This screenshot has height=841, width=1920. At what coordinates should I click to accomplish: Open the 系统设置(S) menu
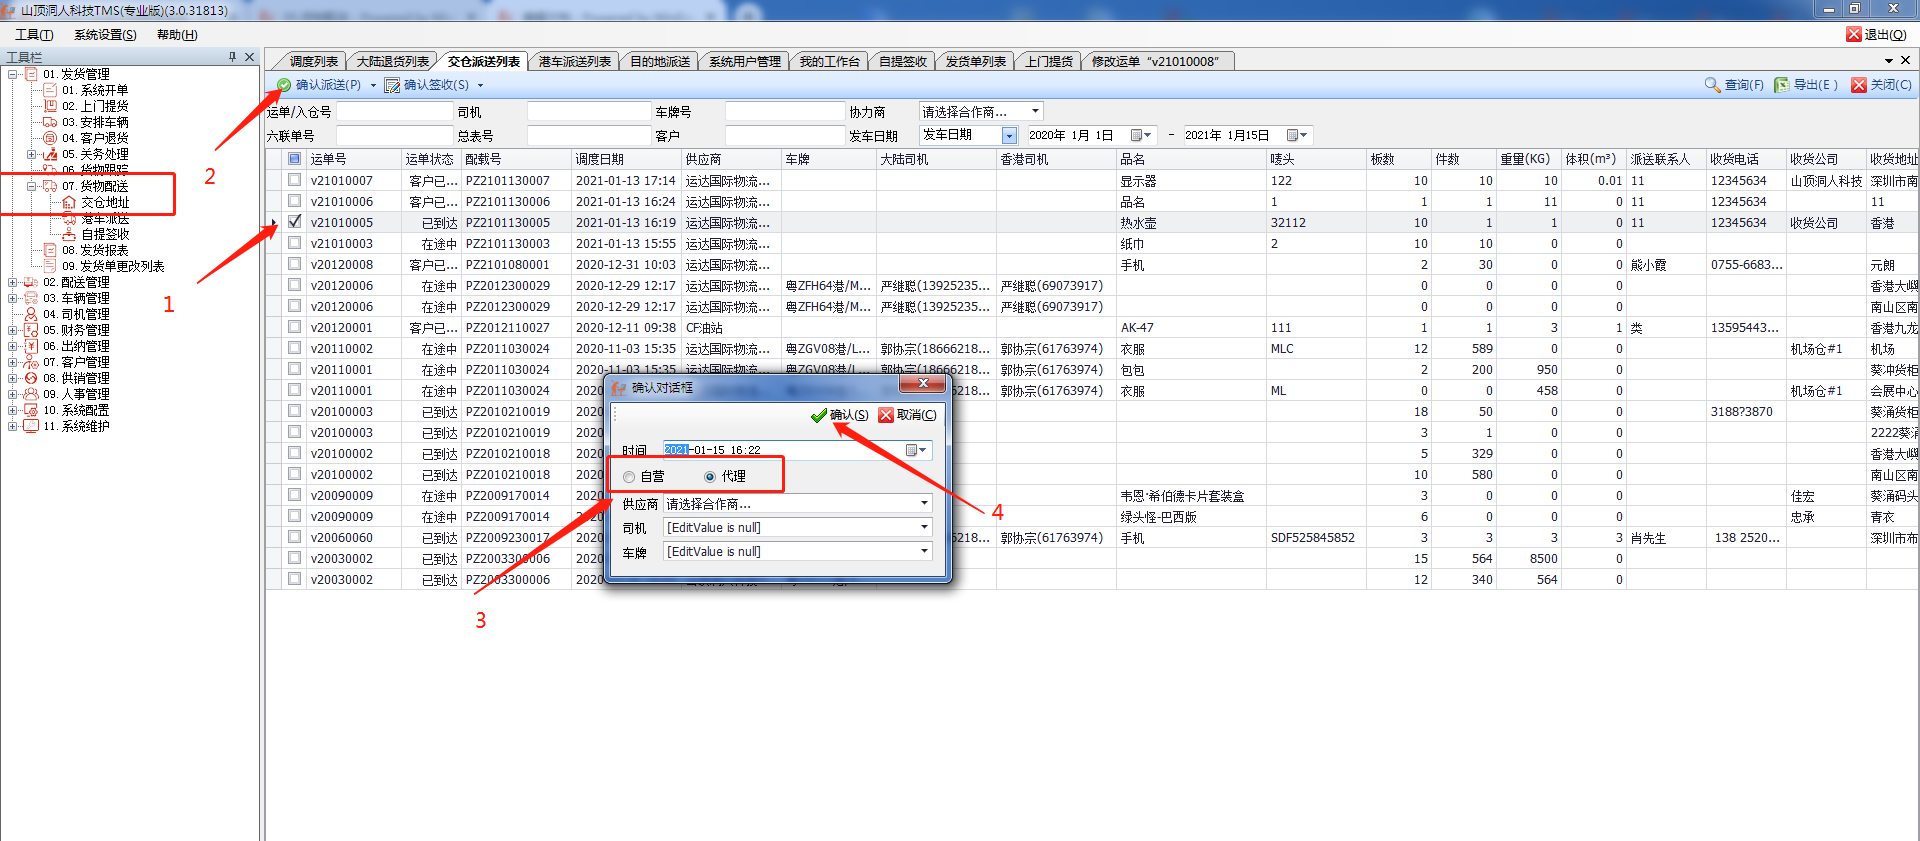point(105,35)
